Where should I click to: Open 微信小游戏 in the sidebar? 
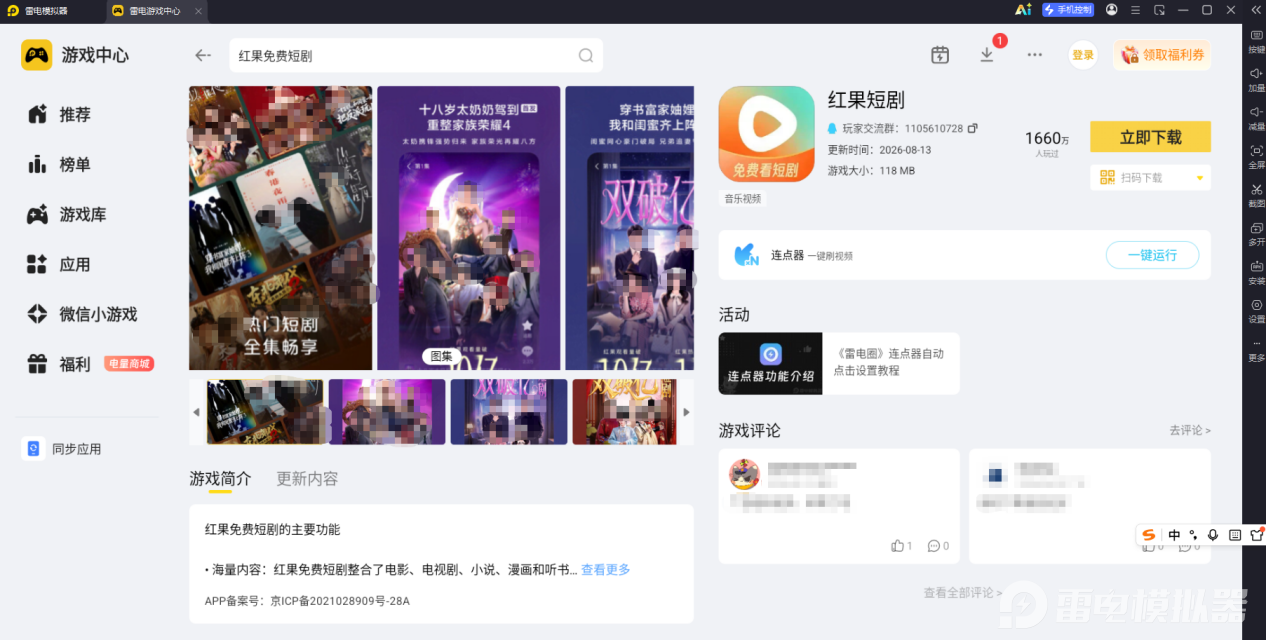[x=82, y=315]
